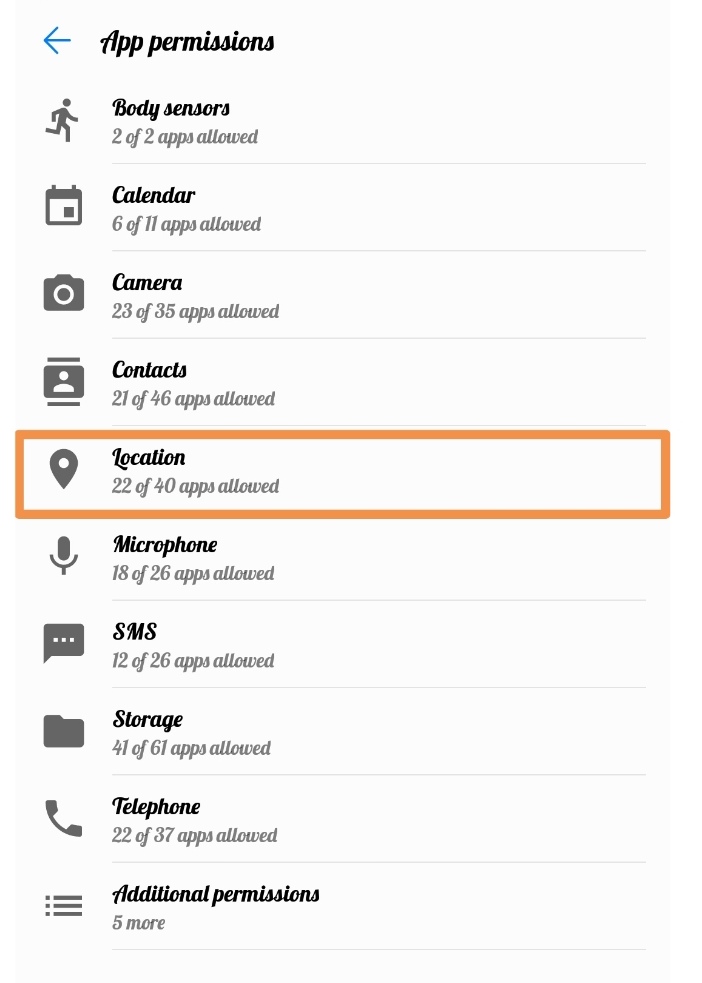Tap the Telephone handset icon
Screen dimensions: 702x983
[x=63, y=818]
